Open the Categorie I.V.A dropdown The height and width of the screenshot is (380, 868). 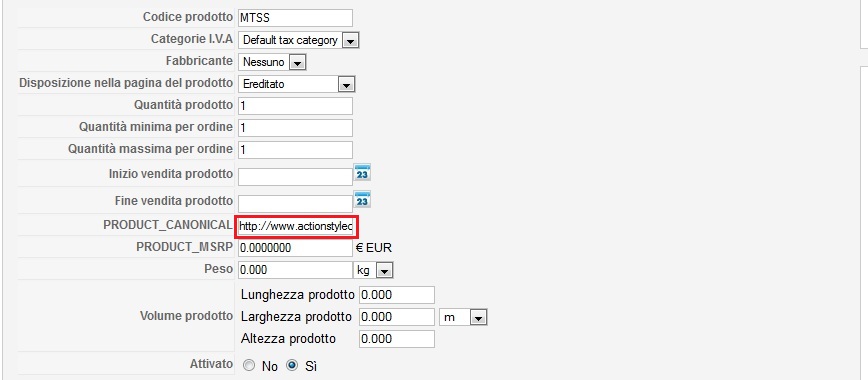[x=299, y=40]
